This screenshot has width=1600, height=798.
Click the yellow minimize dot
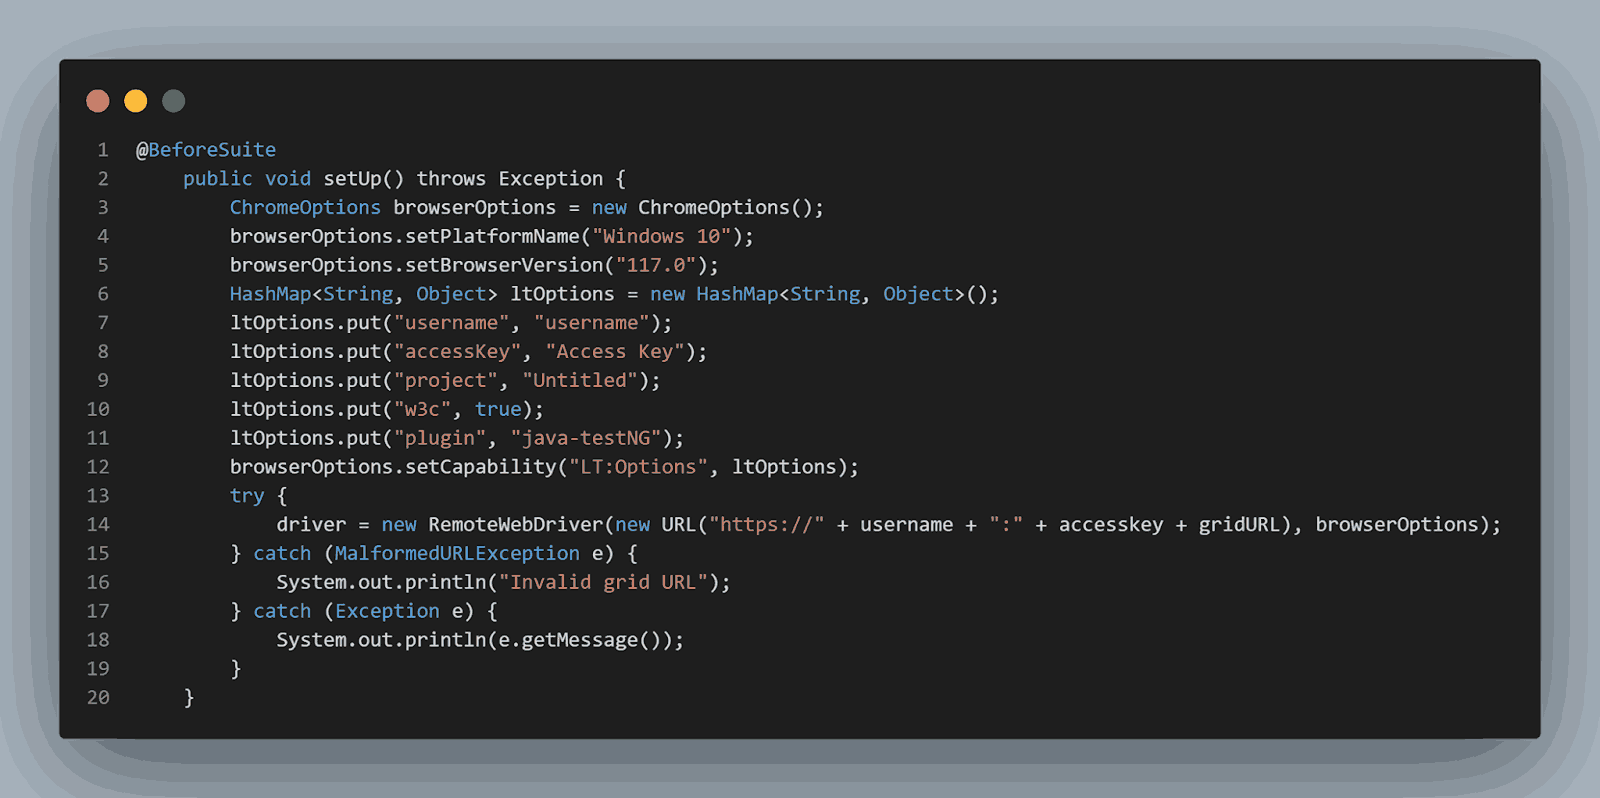[x=136, y=101]
